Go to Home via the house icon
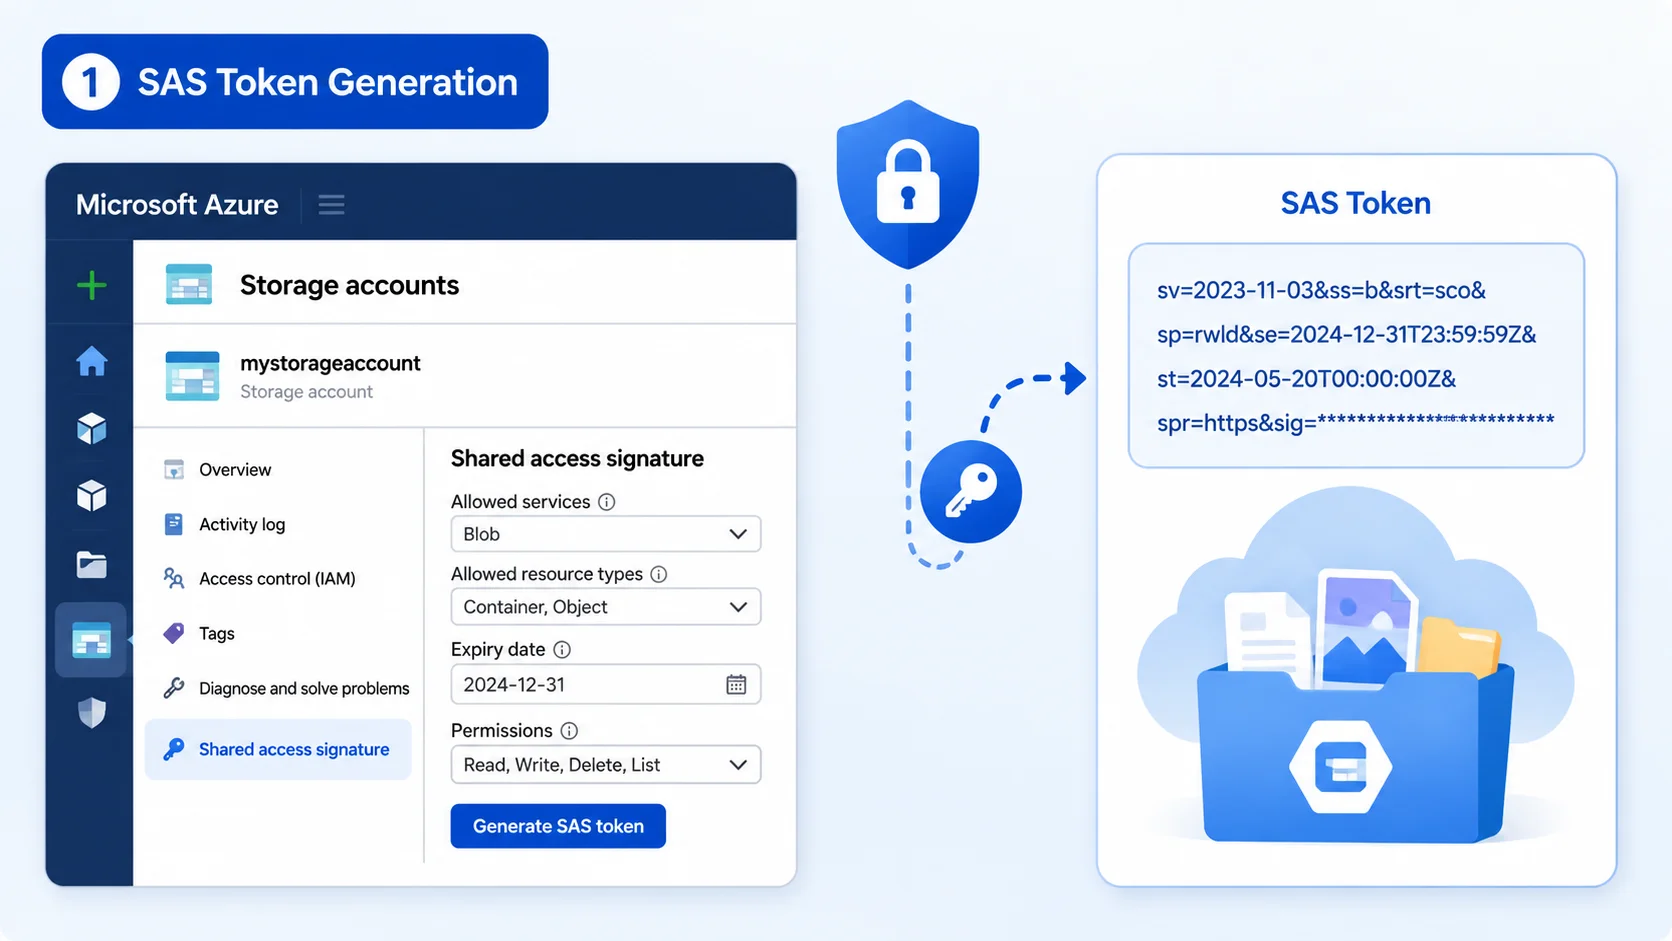The image size is (1672, 941). pyautogui.click(x=92, y=361)
